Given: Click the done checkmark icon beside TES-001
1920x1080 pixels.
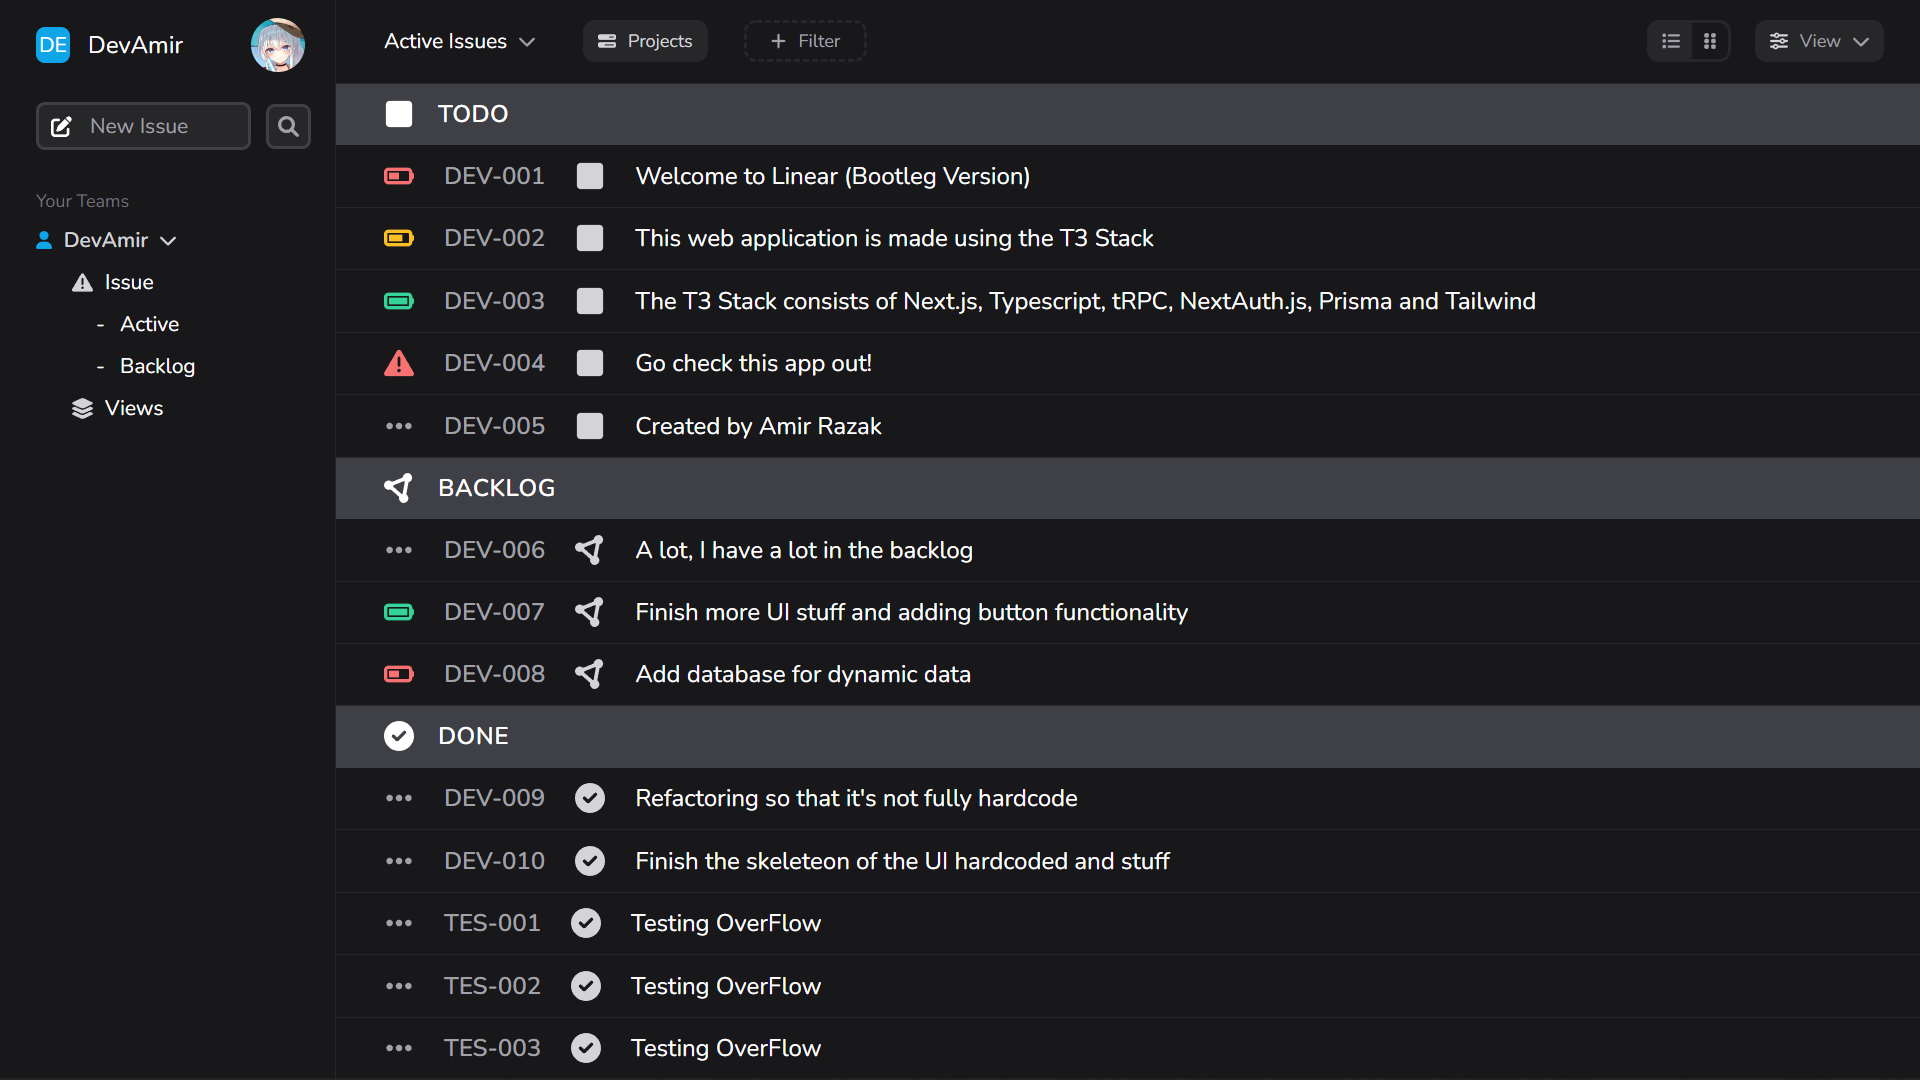Looking at the screenshot, I should click(586, 923).
